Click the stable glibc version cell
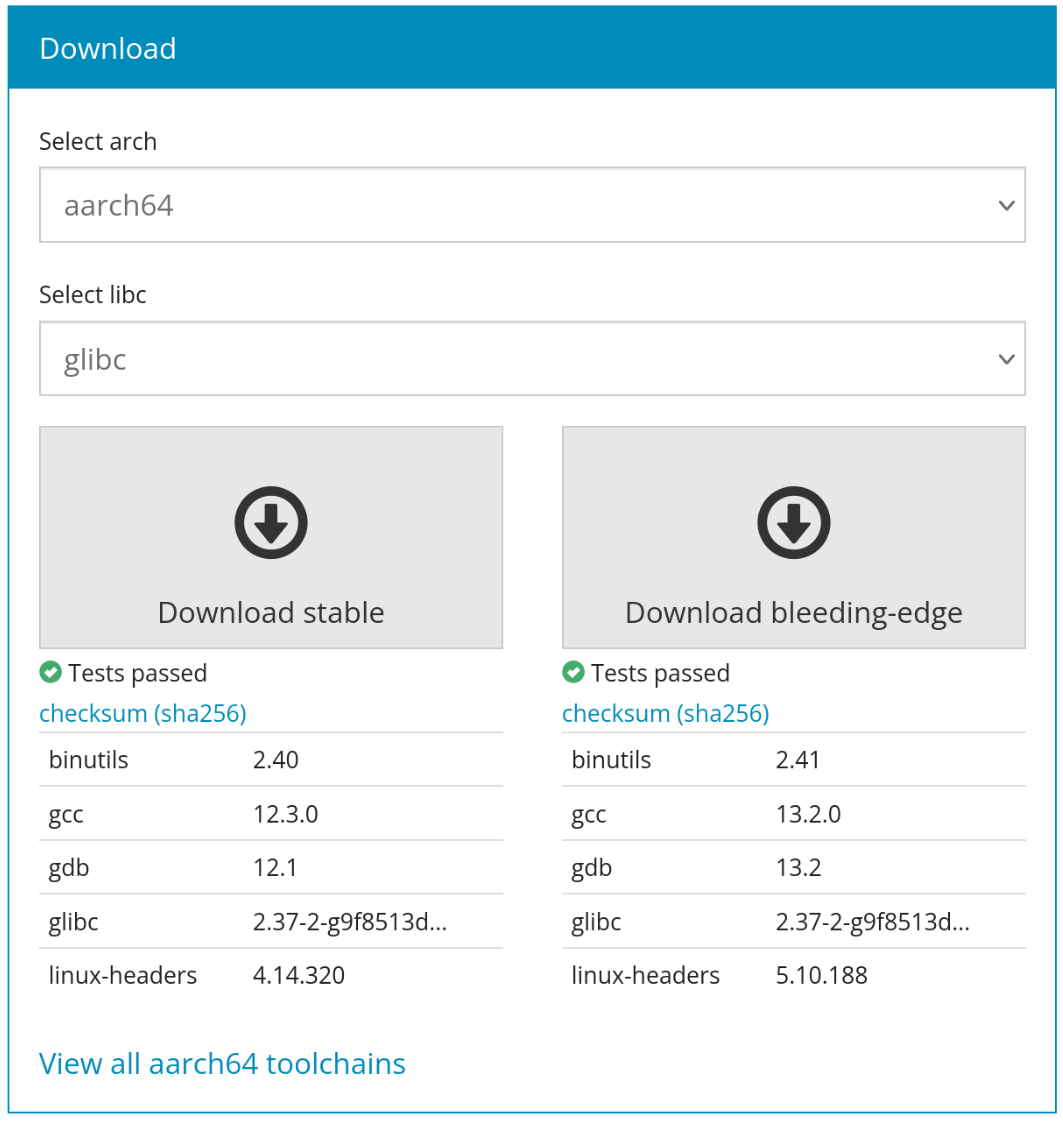 pos(350,922)
